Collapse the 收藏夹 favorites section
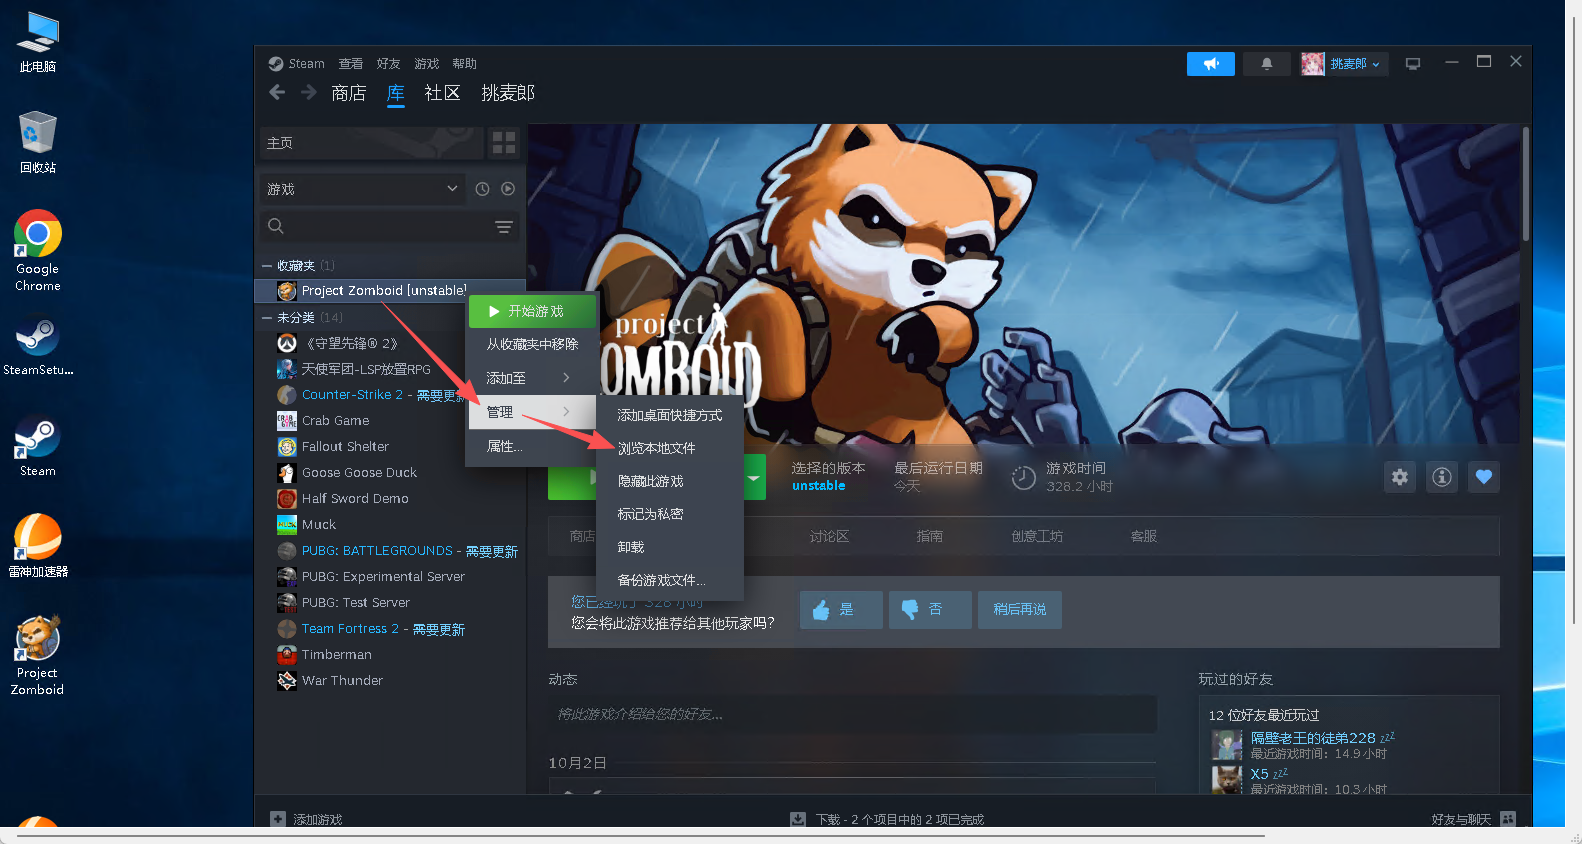 click(x=267, y=266)
